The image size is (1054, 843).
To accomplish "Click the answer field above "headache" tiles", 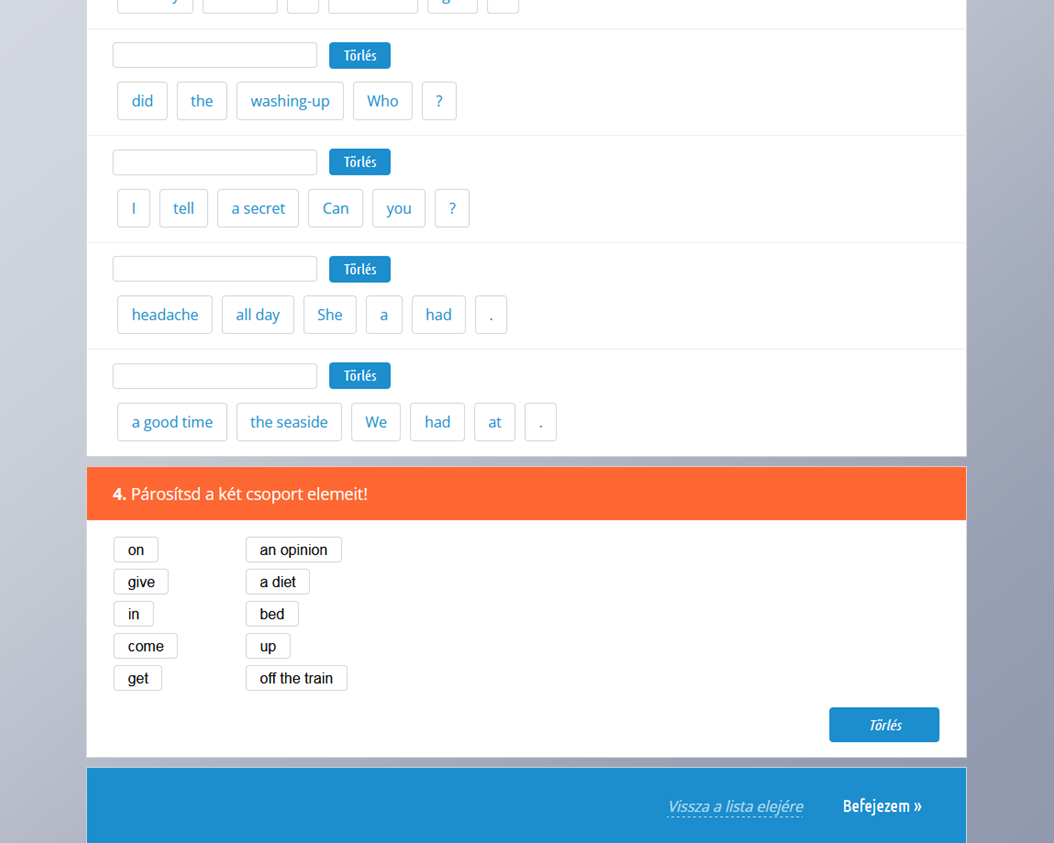I will pyautogui.click(x=215, y=269).
